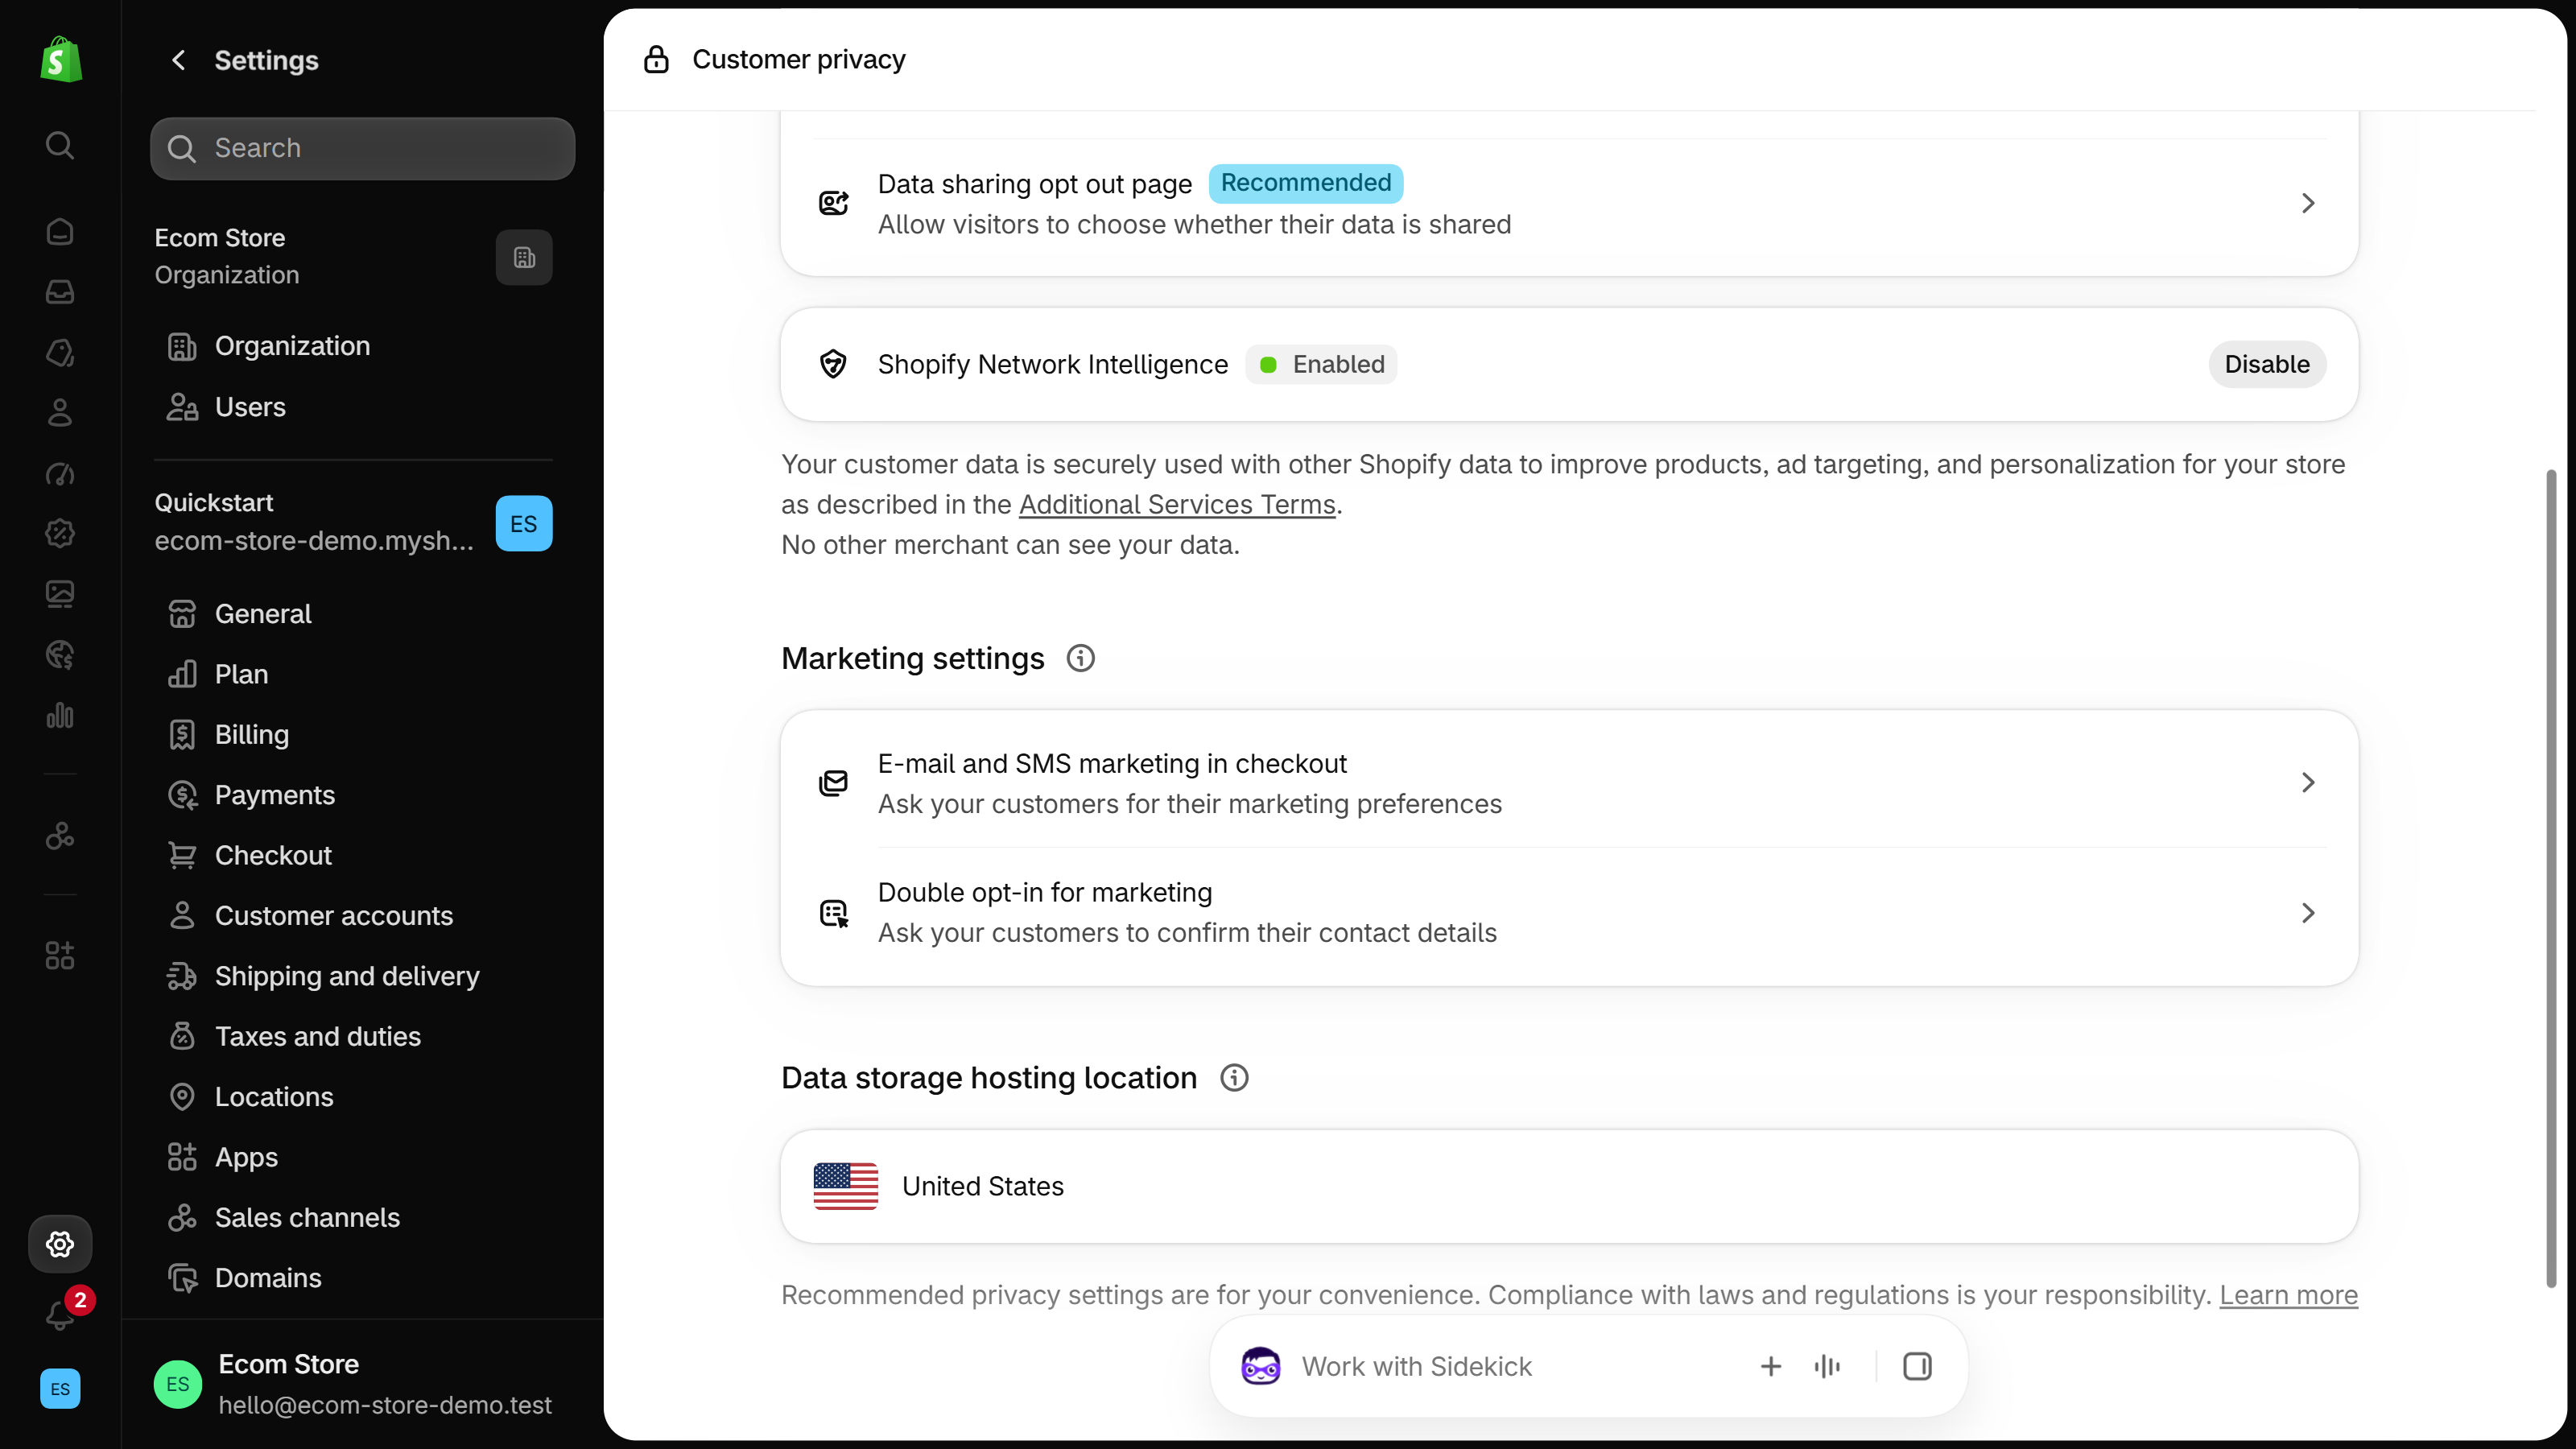Expand Data sharing opt out page chevron
The image size is (2576, 1449).
[x=2308, y=204]
